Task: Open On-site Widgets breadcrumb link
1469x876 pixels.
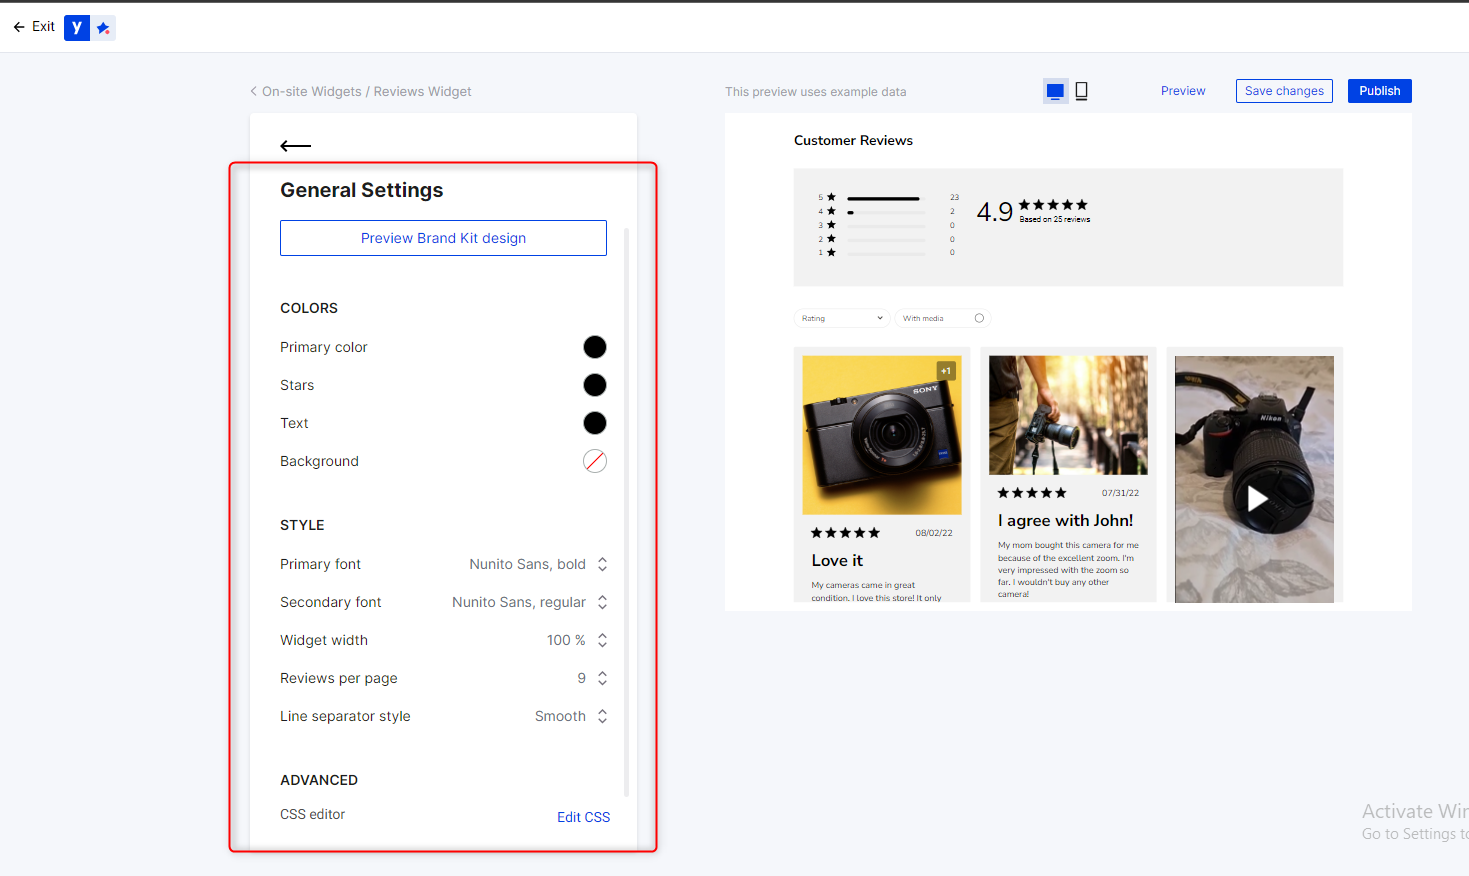Action: click(x=312, y=91)
